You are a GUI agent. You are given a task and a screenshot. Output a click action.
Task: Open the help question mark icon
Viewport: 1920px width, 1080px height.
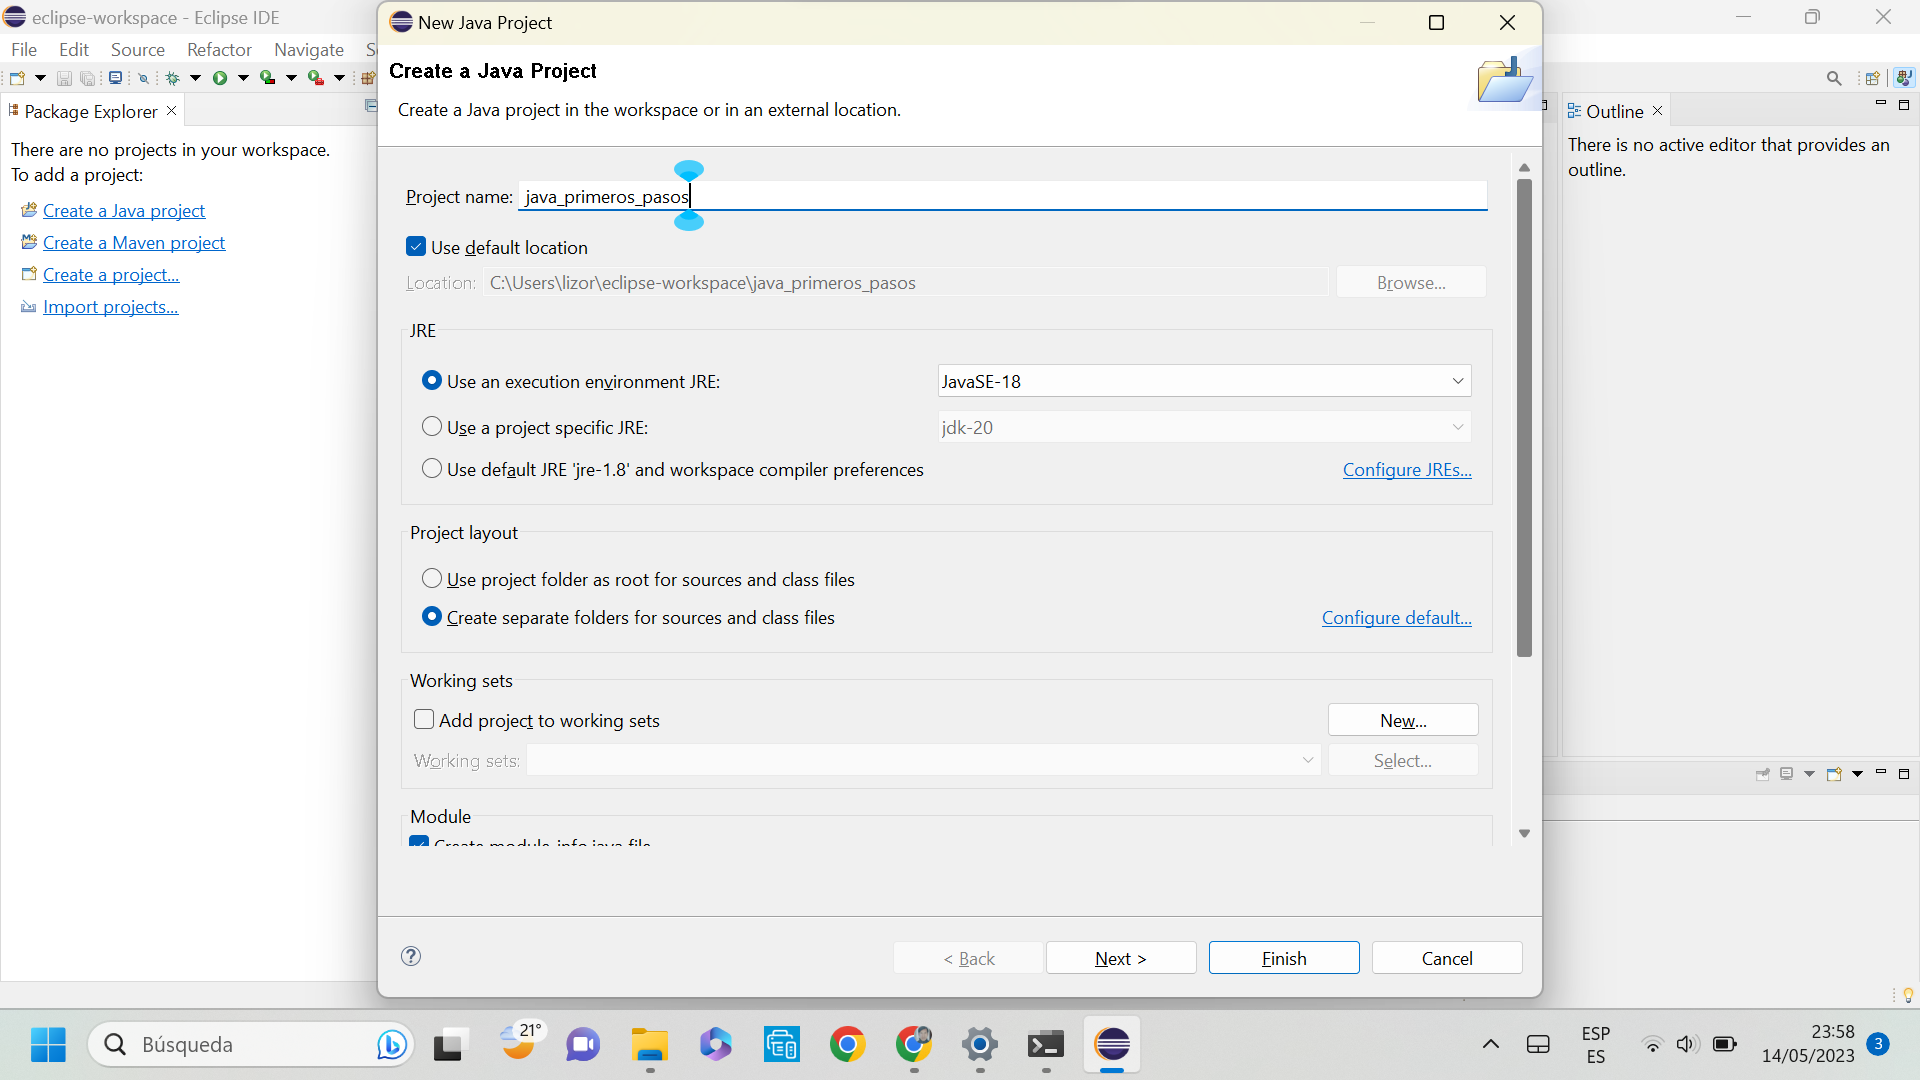pos(411,955)
